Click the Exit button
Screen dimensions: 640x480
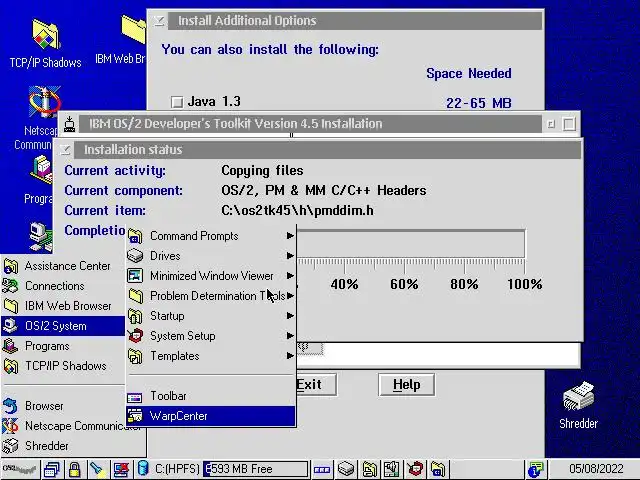(x=316, y=384)
